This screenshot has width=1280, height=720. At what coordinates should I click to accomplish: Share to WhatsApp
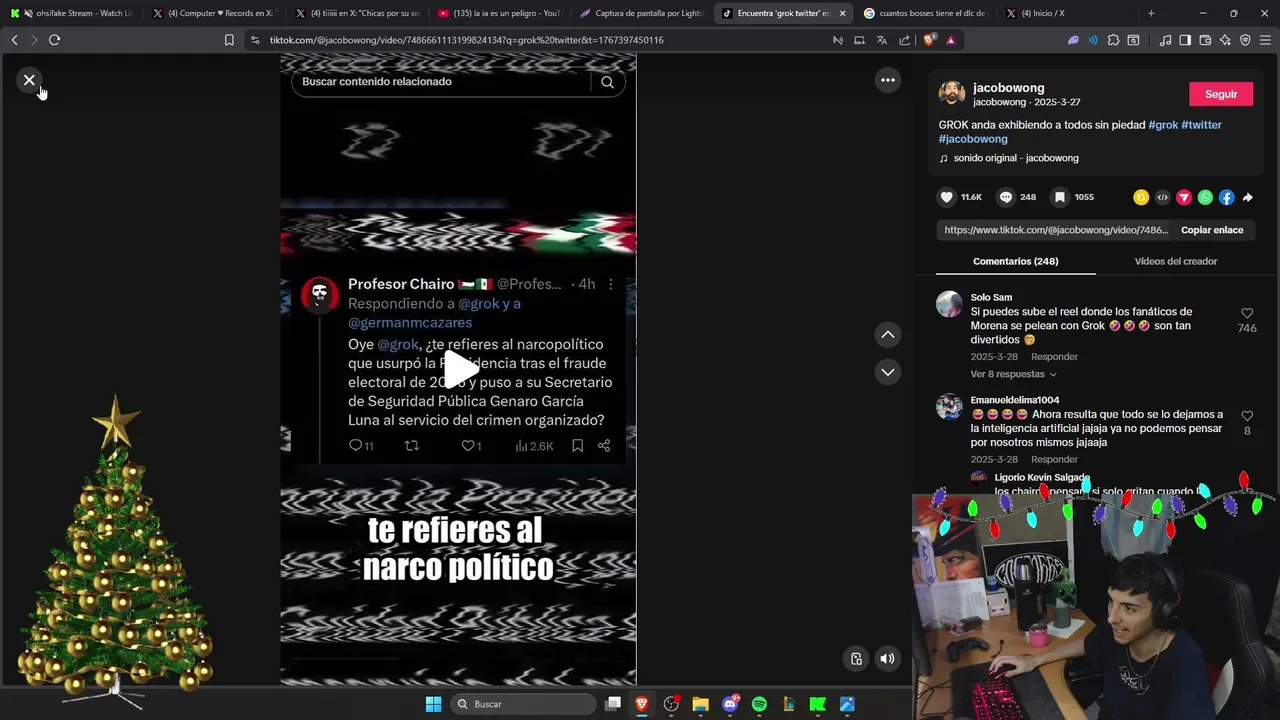pyautogui.click(x=1205, y=198)
